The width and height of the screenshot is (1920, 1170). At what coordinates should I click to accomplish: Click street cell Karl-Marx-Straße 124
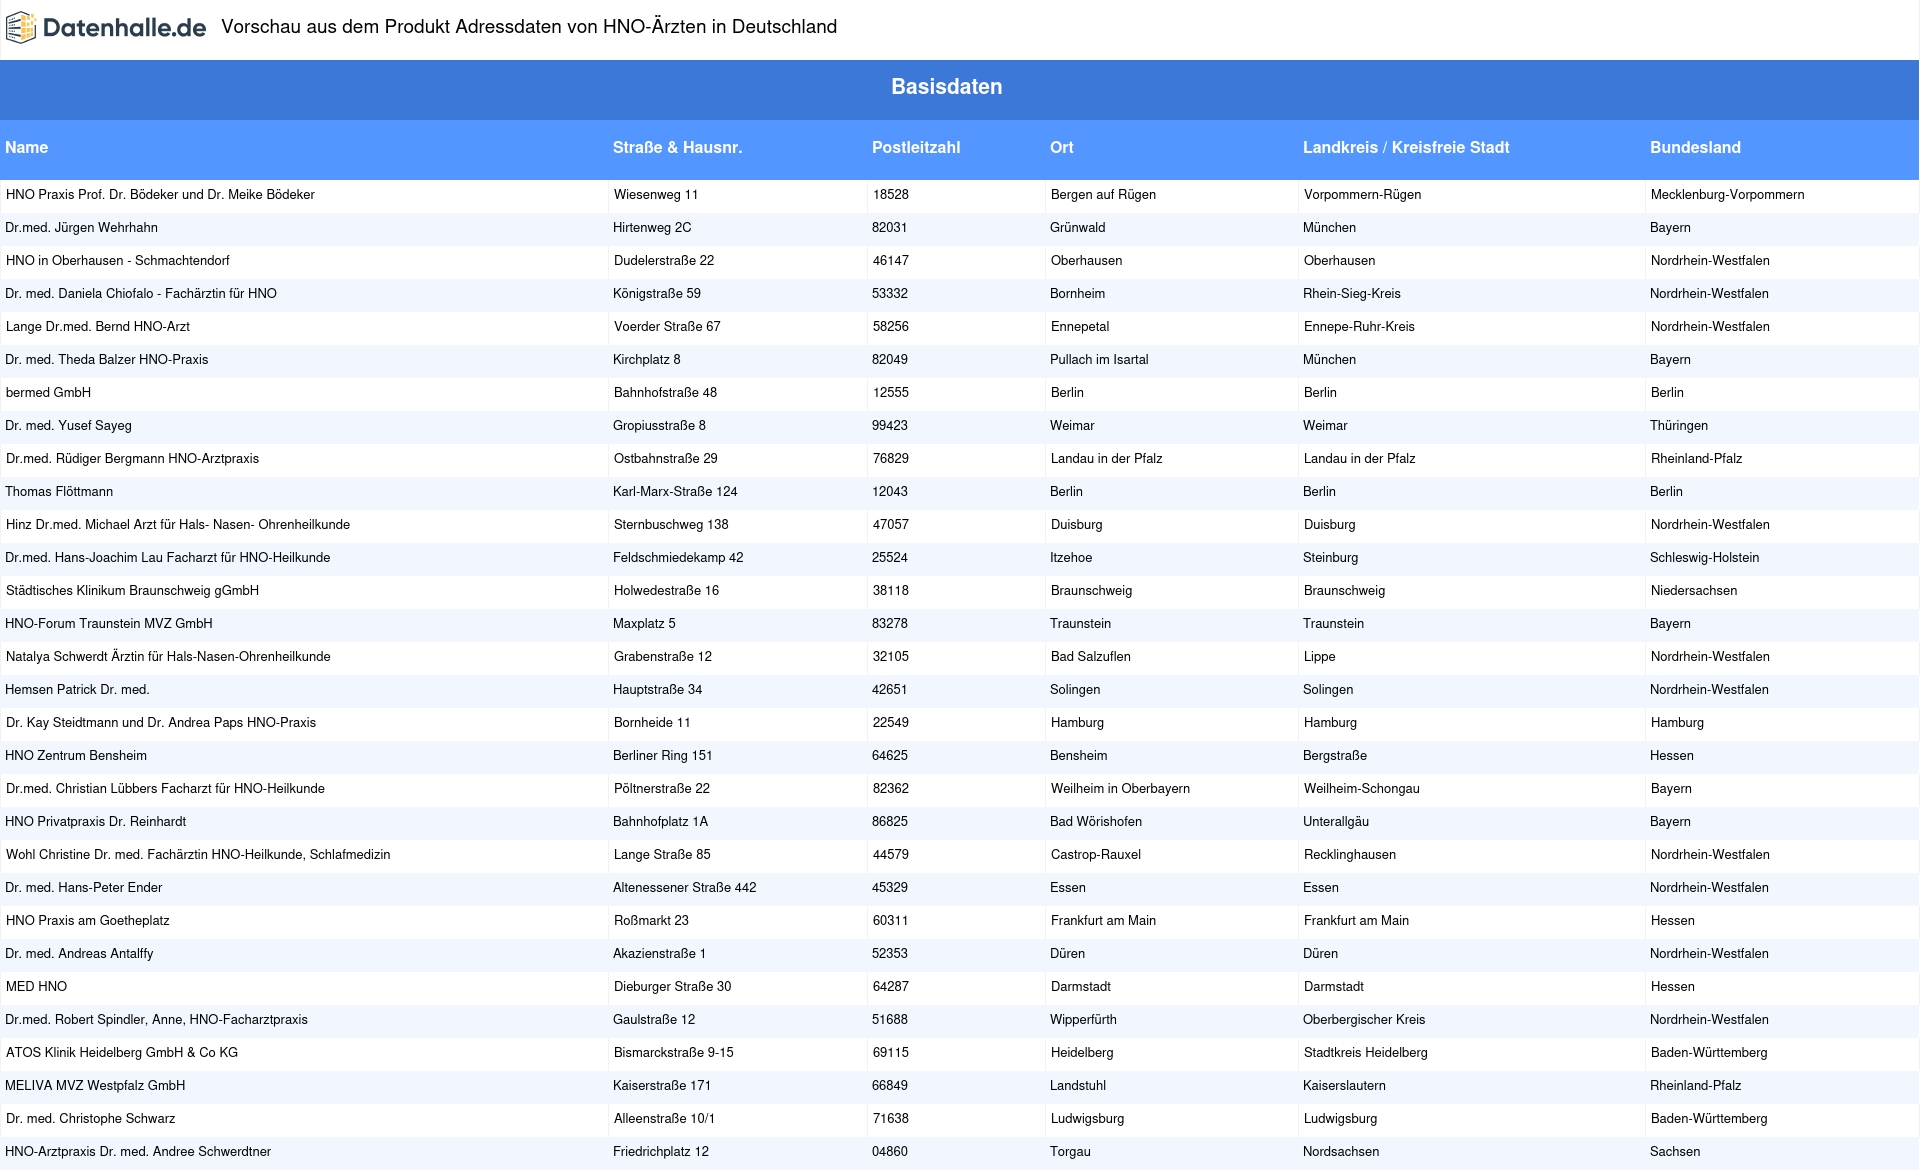click(x=675, y=492)
